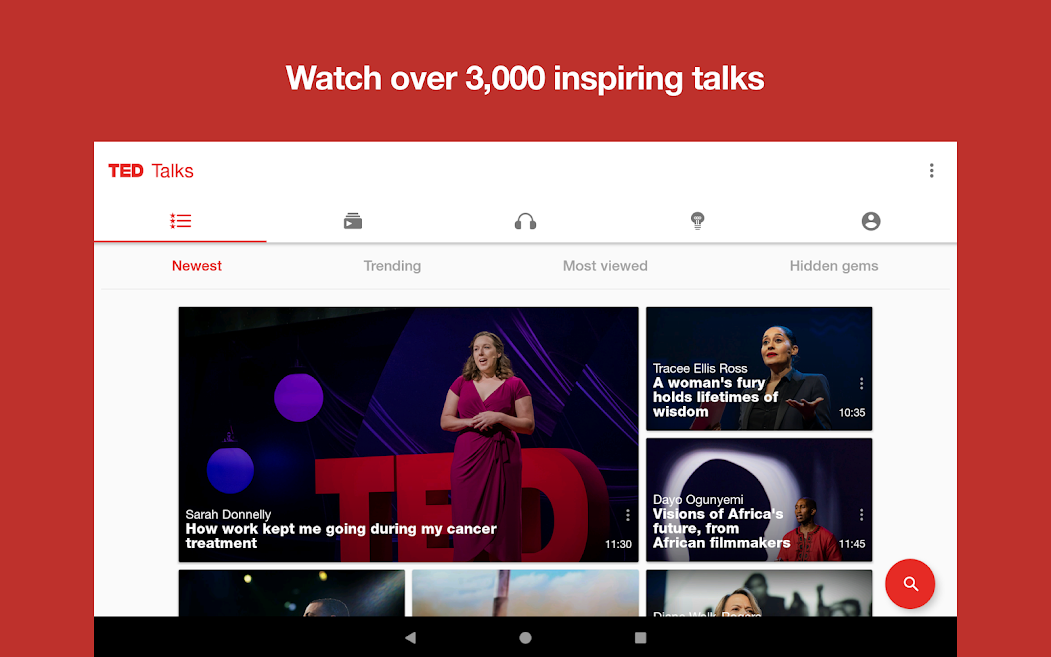Open the lightbulb Surprise Me tab
This screenshot has width=1051, height=657.
coord(698,221)
